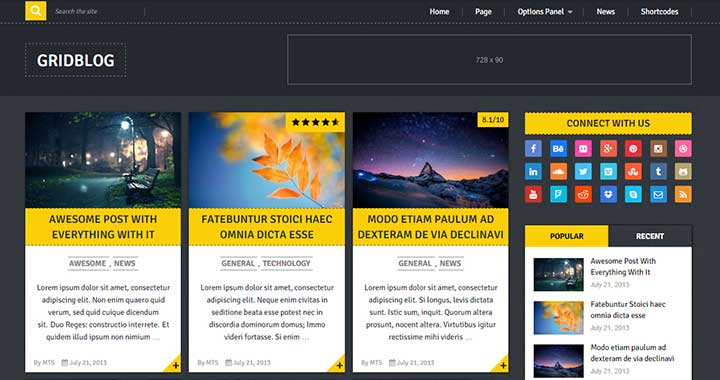Select the AWESOME category tag

pos(88,263)
